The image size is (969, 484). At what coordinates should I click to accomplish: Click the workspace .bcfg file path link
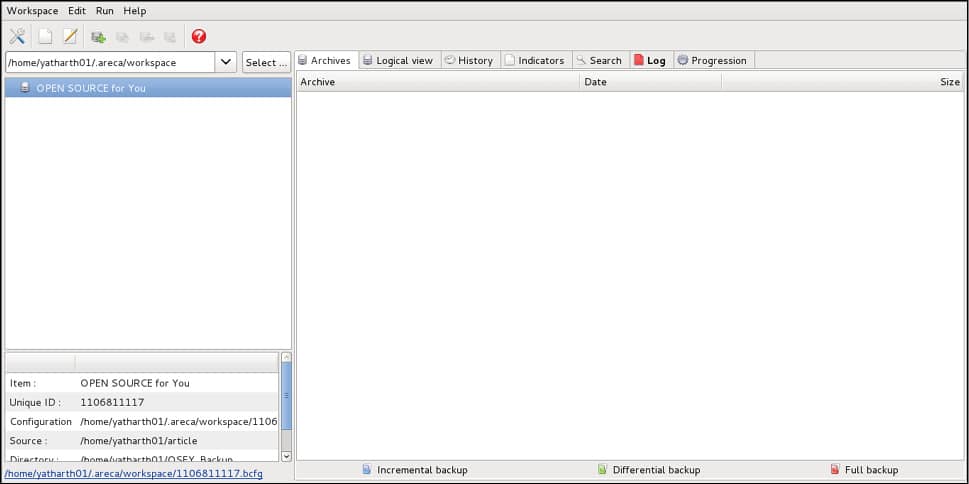[x=134, y=473]
